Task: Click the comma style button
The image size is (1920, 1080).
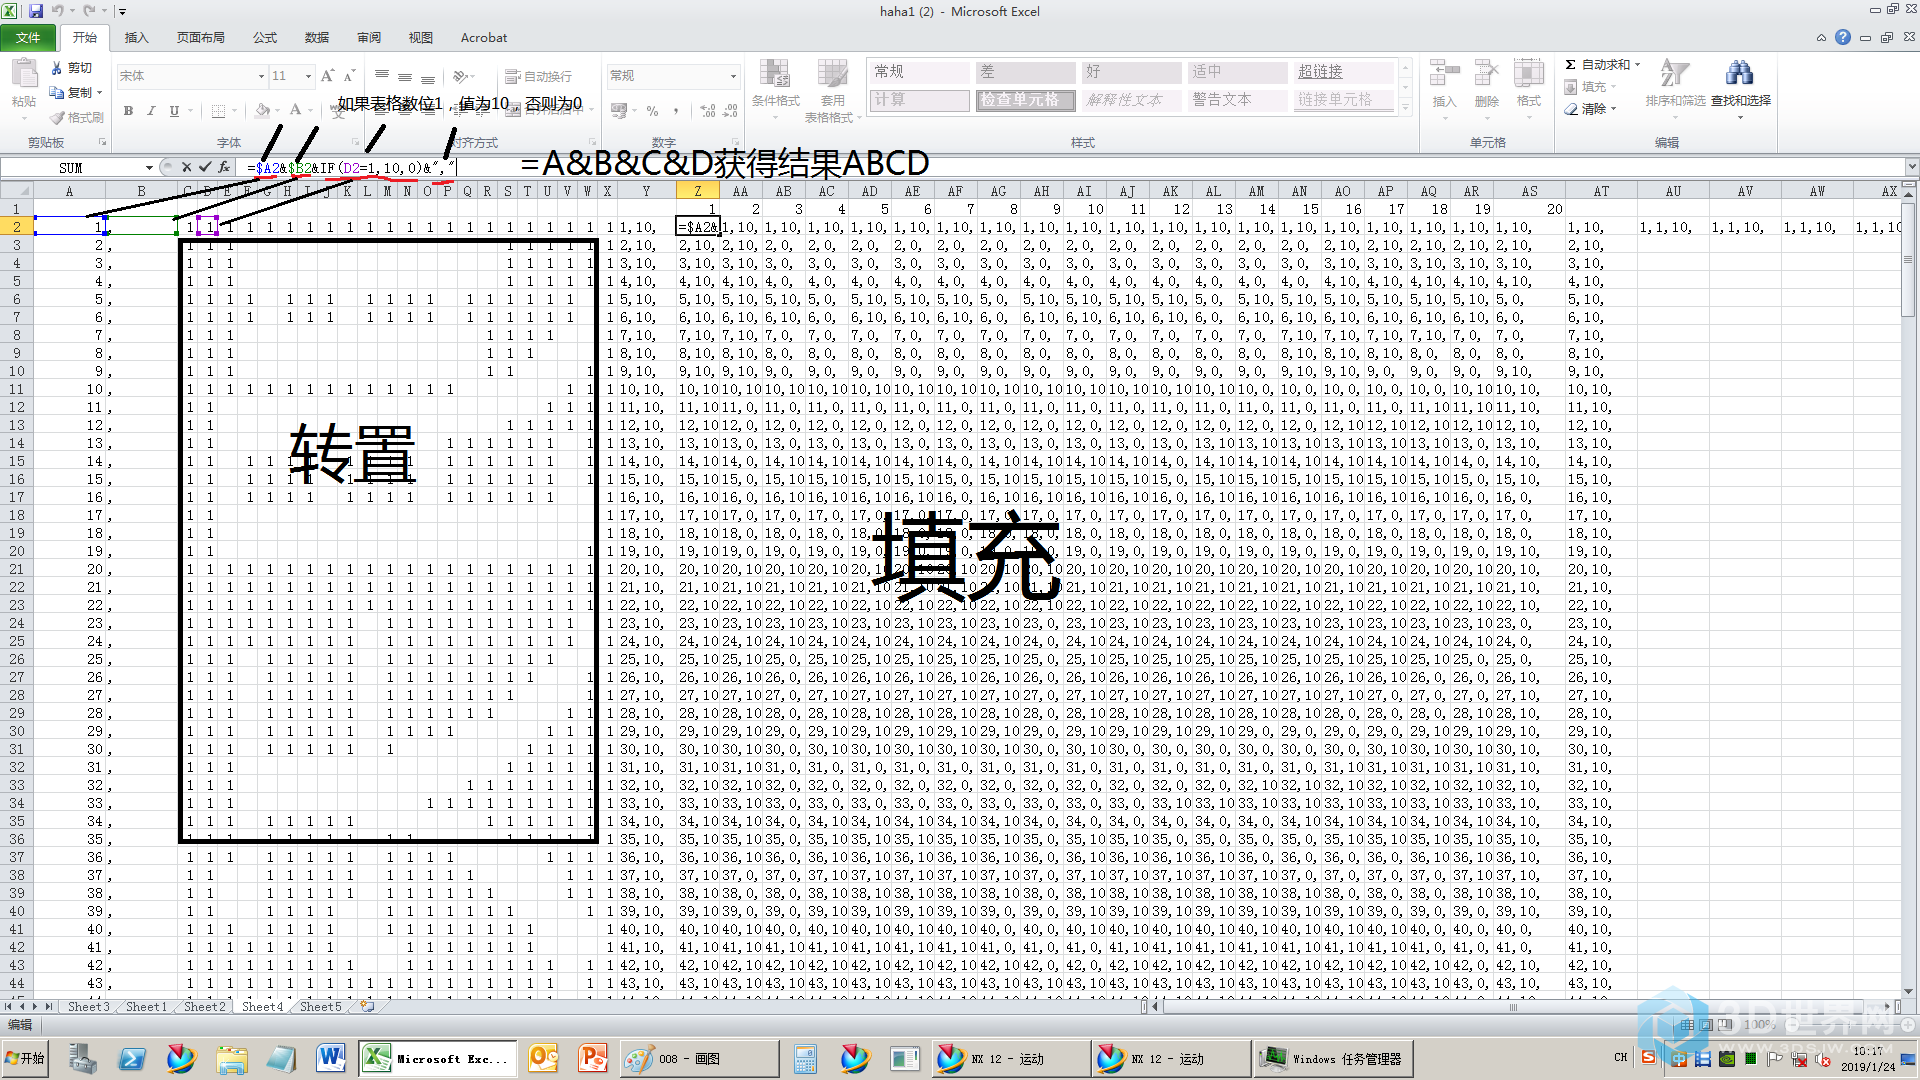Action: tap(676, 111)
